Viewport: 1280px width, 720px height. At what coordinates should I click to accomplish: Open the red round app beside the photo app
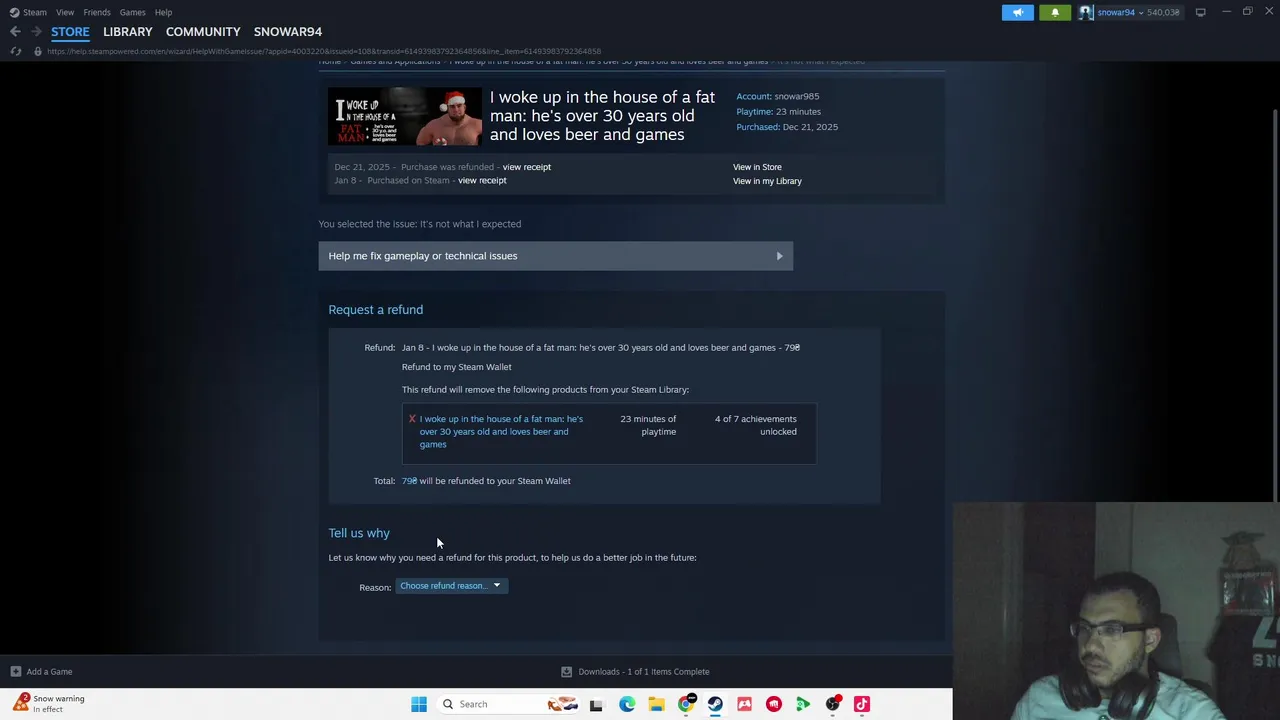[773, 704]
